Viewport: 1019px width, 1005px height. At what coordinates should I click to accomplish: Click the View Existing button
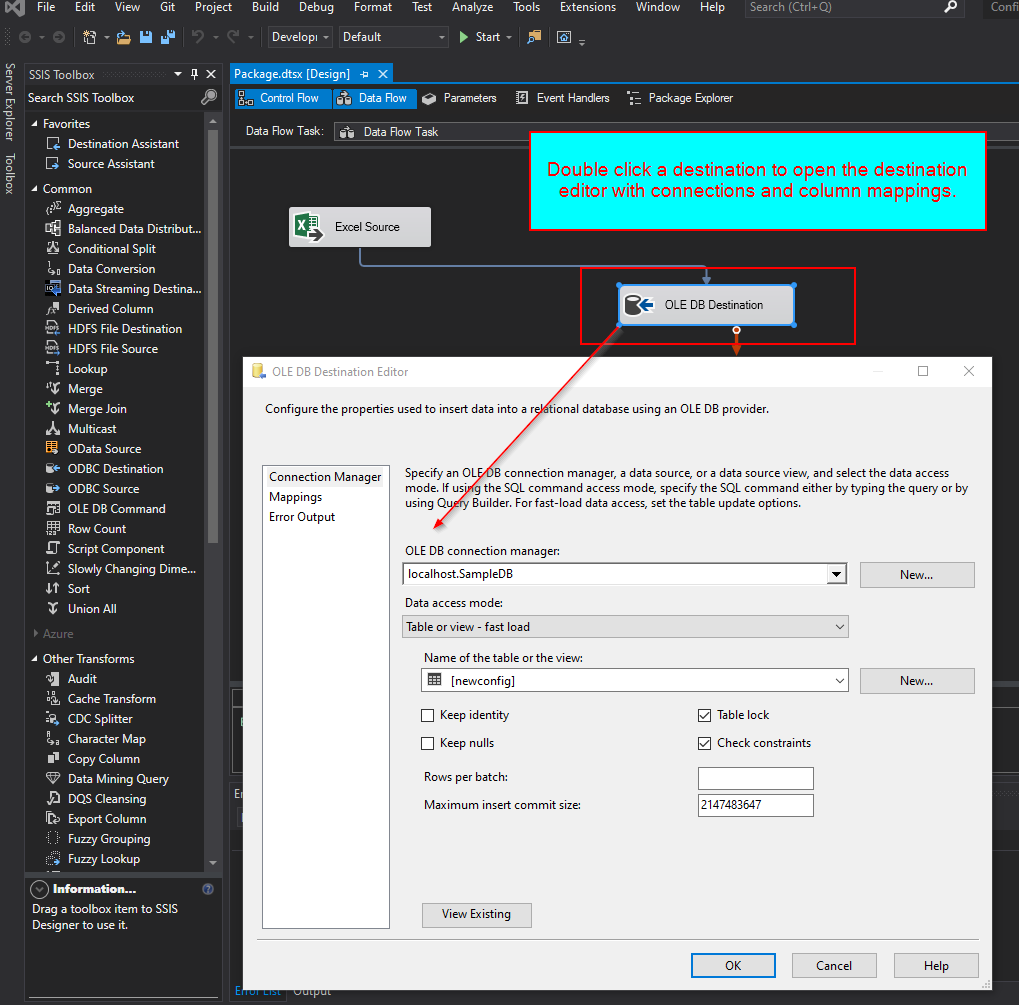click(476, 915)
